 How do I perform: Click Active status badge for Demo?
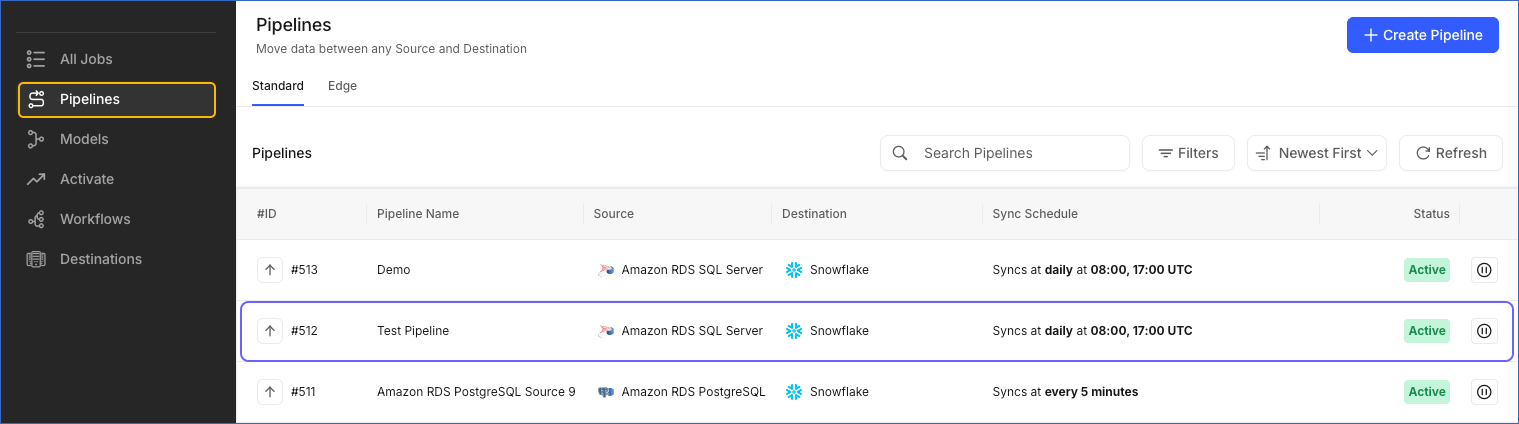click(1426, 270)
